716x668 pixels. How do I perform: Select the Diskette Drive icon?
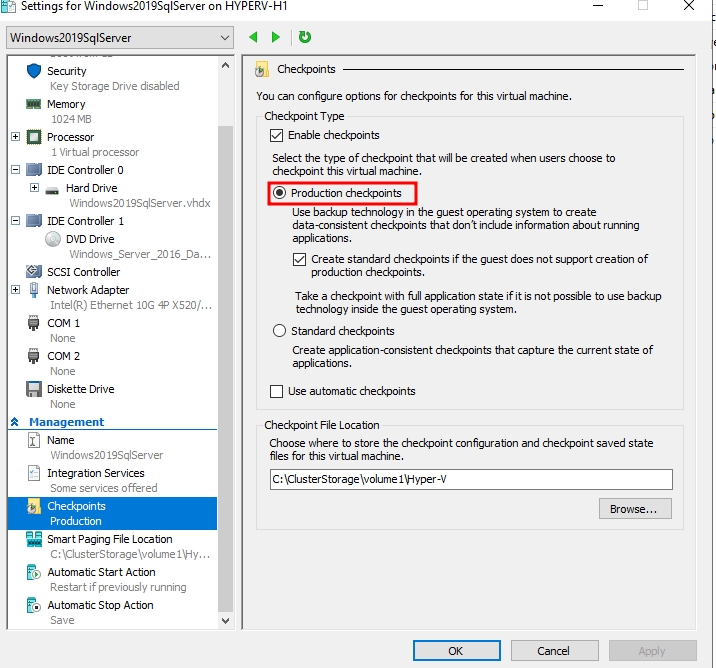pyautogui.click(x=34, y=389)
